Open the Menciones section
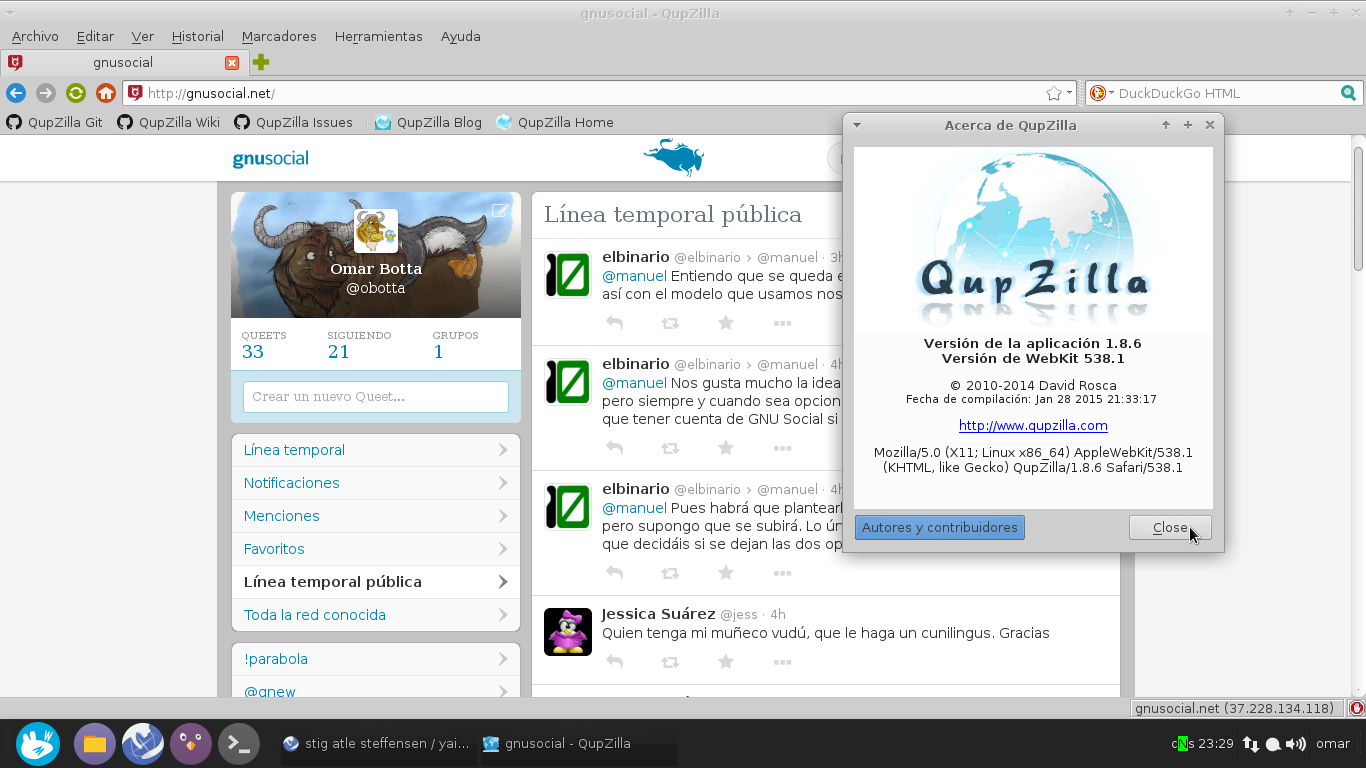 point(376,516)
